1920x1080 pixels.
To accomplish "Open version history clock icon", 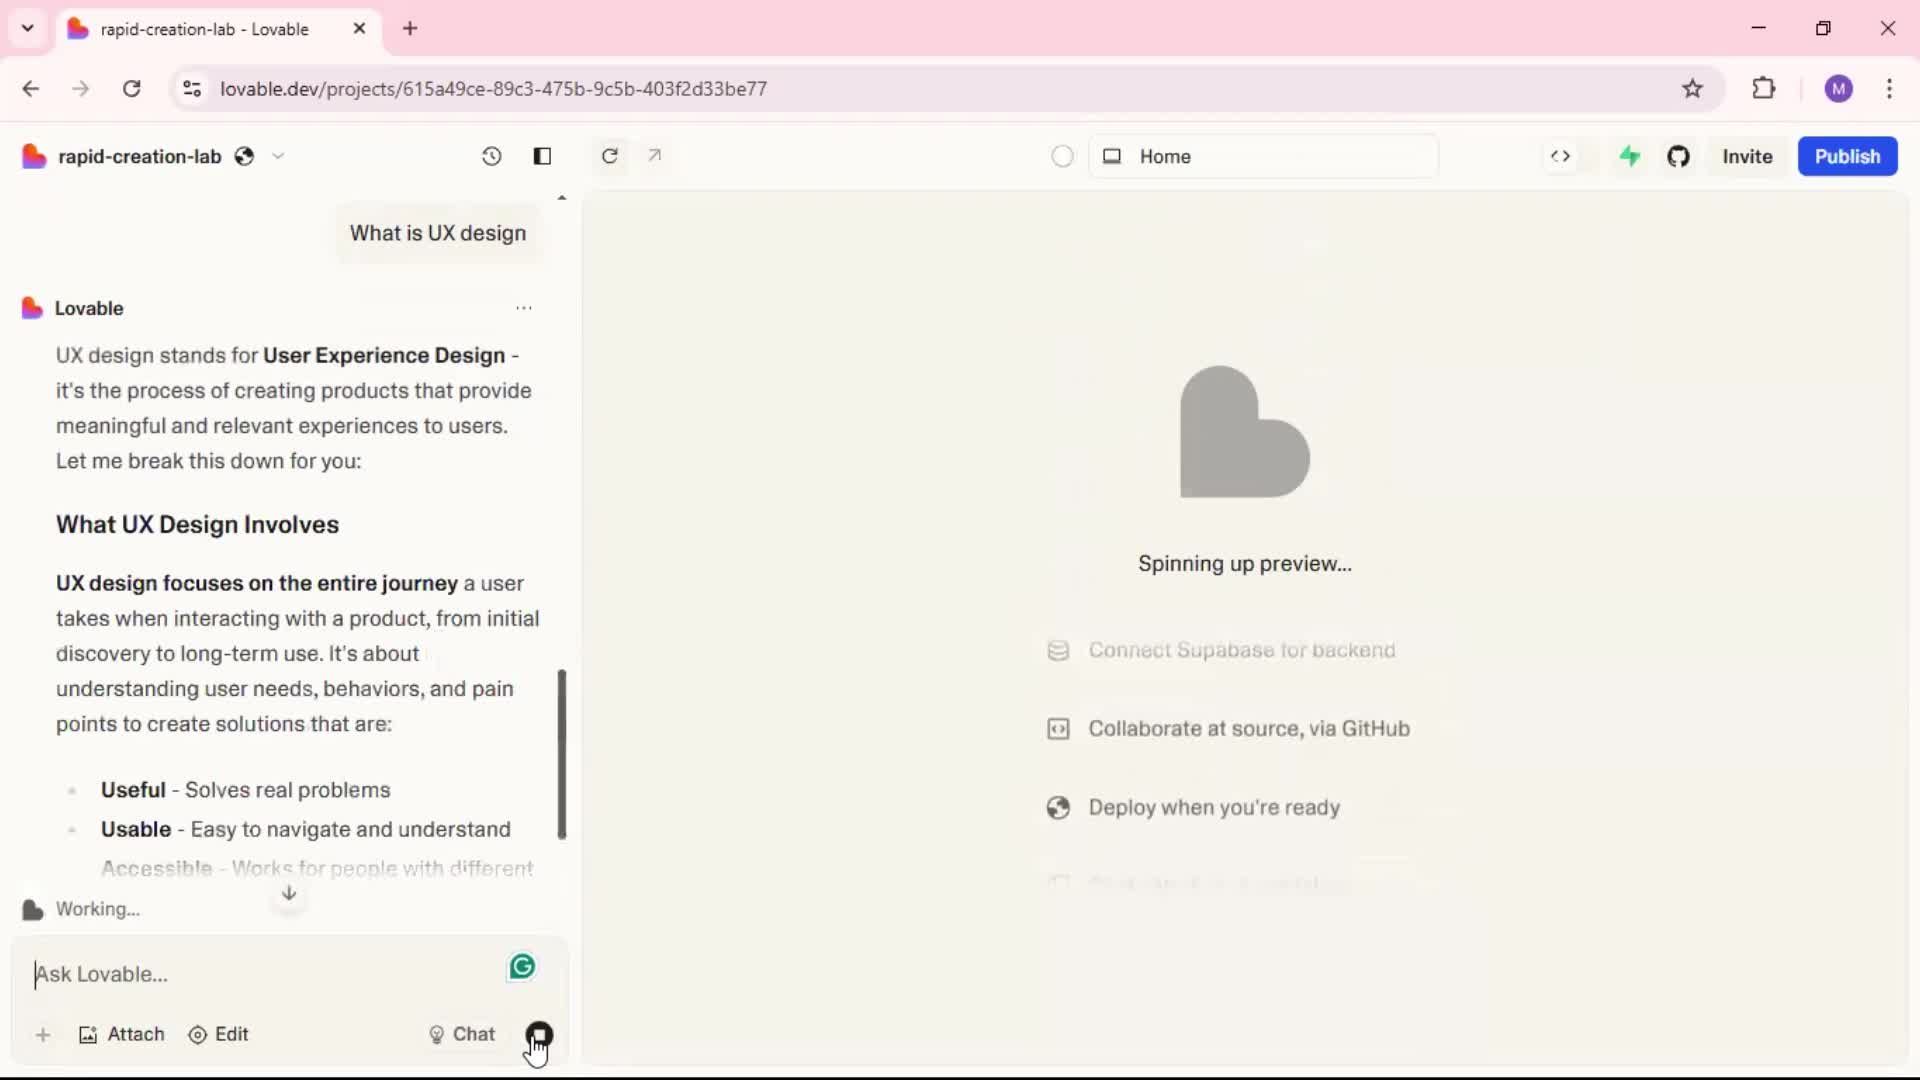I will tap(491, 156).
